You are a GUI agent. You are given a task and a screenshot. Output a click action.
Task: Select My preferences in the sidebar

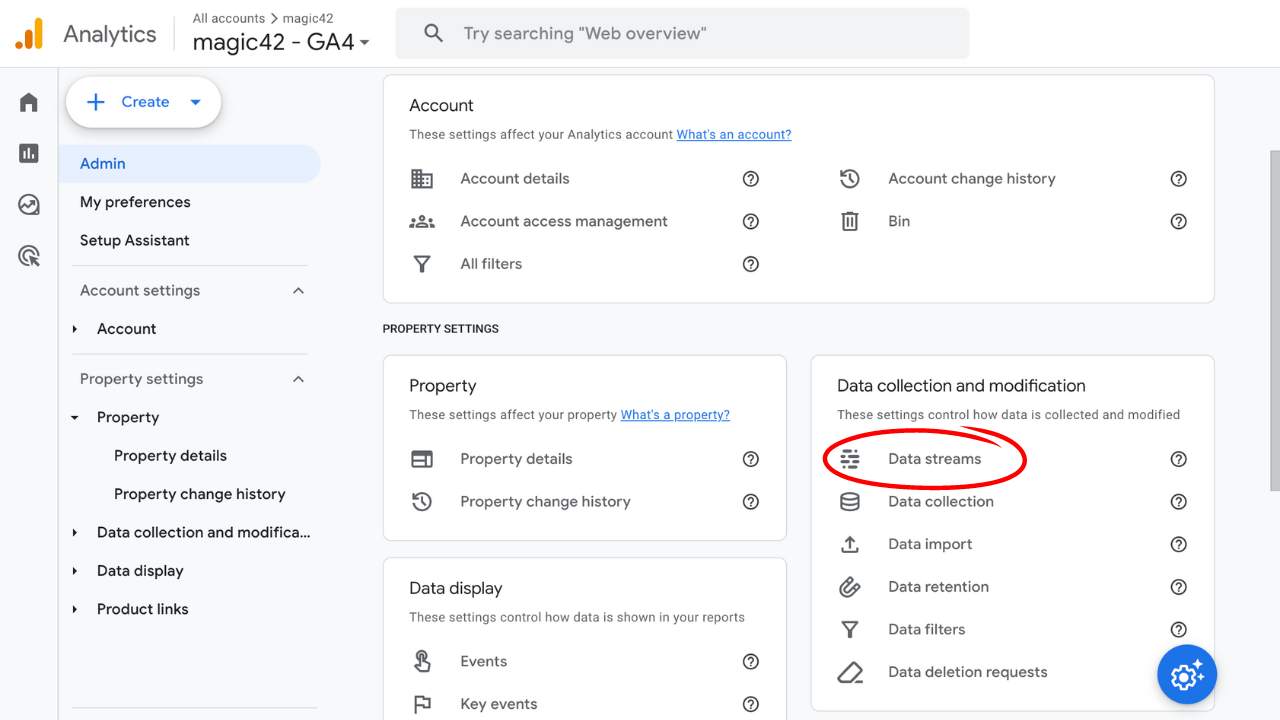(135, 202)
